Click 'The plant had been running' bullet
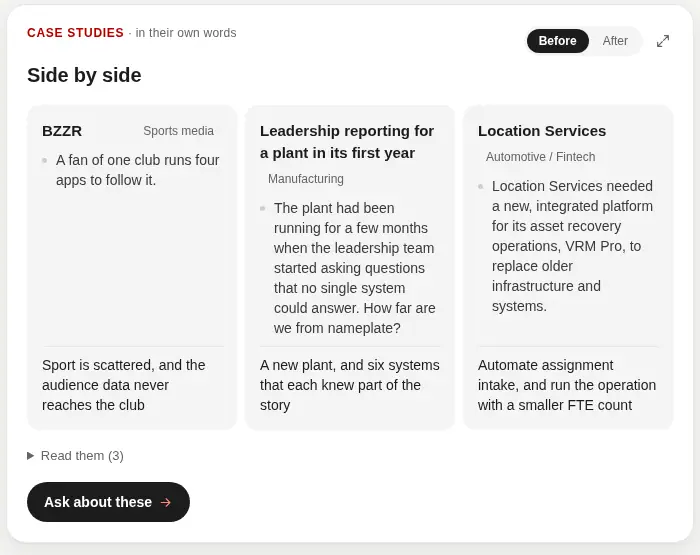Viewport: 700px width, 555px height. coord(354,268)
